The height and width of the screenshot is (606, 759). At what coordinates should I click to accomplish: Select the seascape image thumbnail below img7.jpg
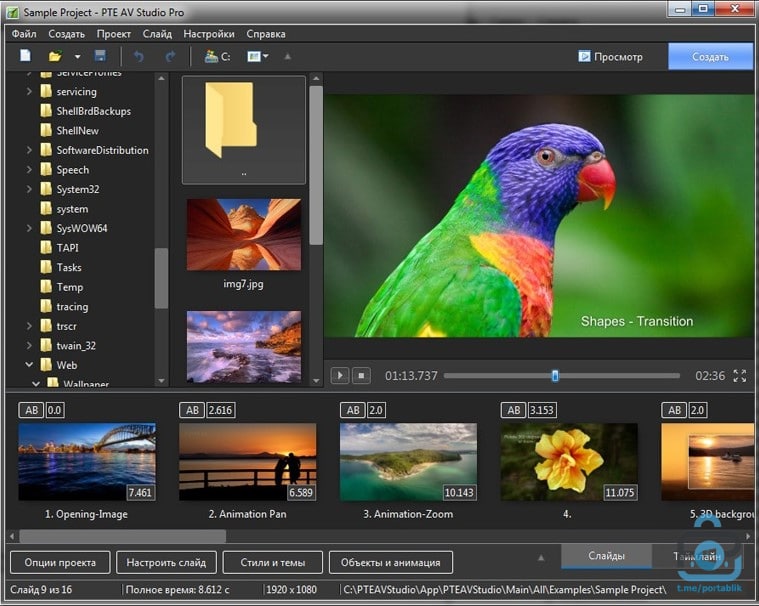click(243, 347)
